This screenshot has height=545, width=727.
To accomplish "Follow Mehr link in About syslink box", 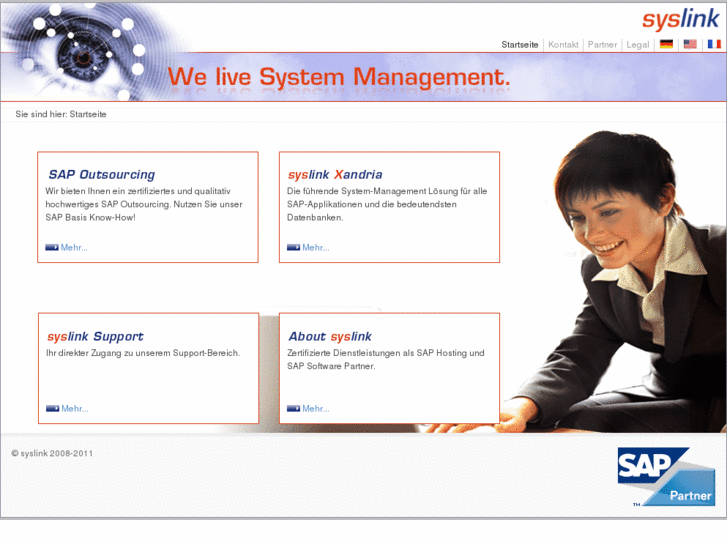I will click(316, 409).
